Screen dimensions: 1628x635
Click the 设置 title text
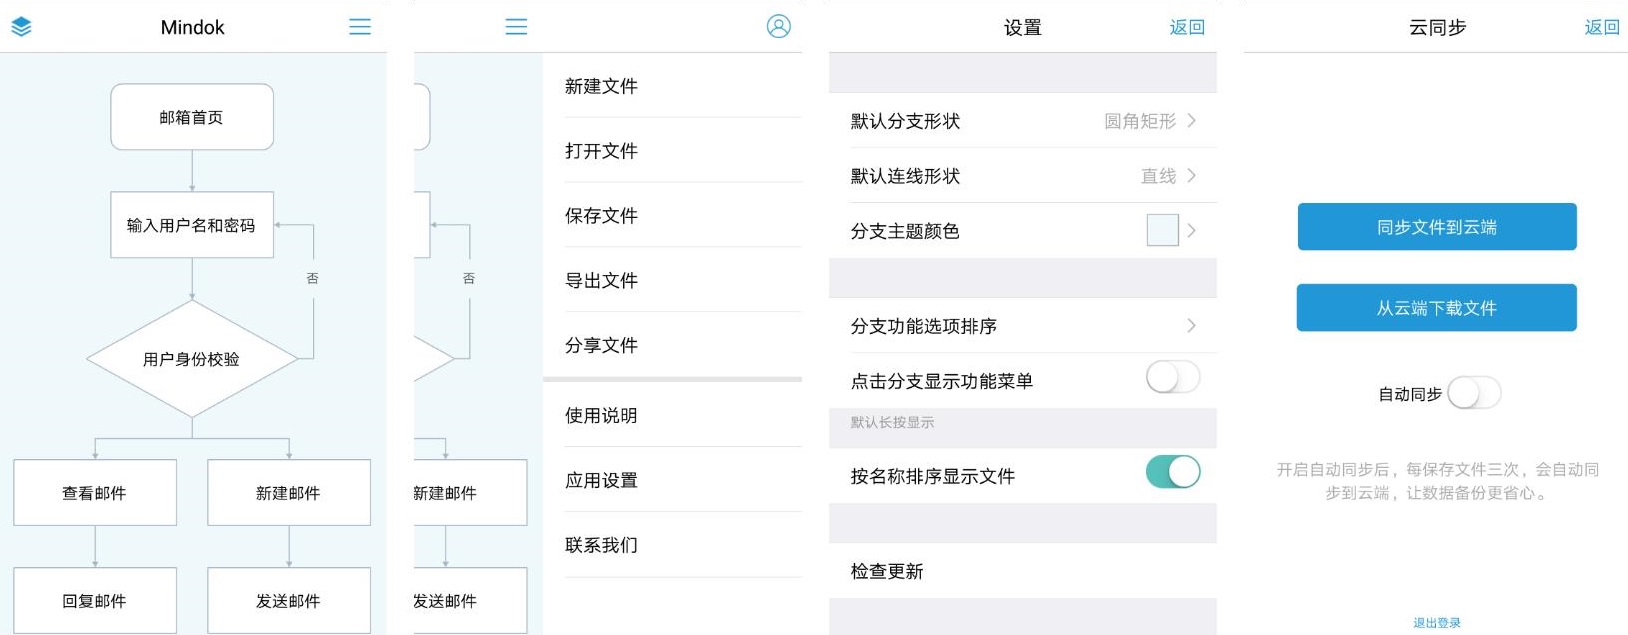coord(1023,27)
